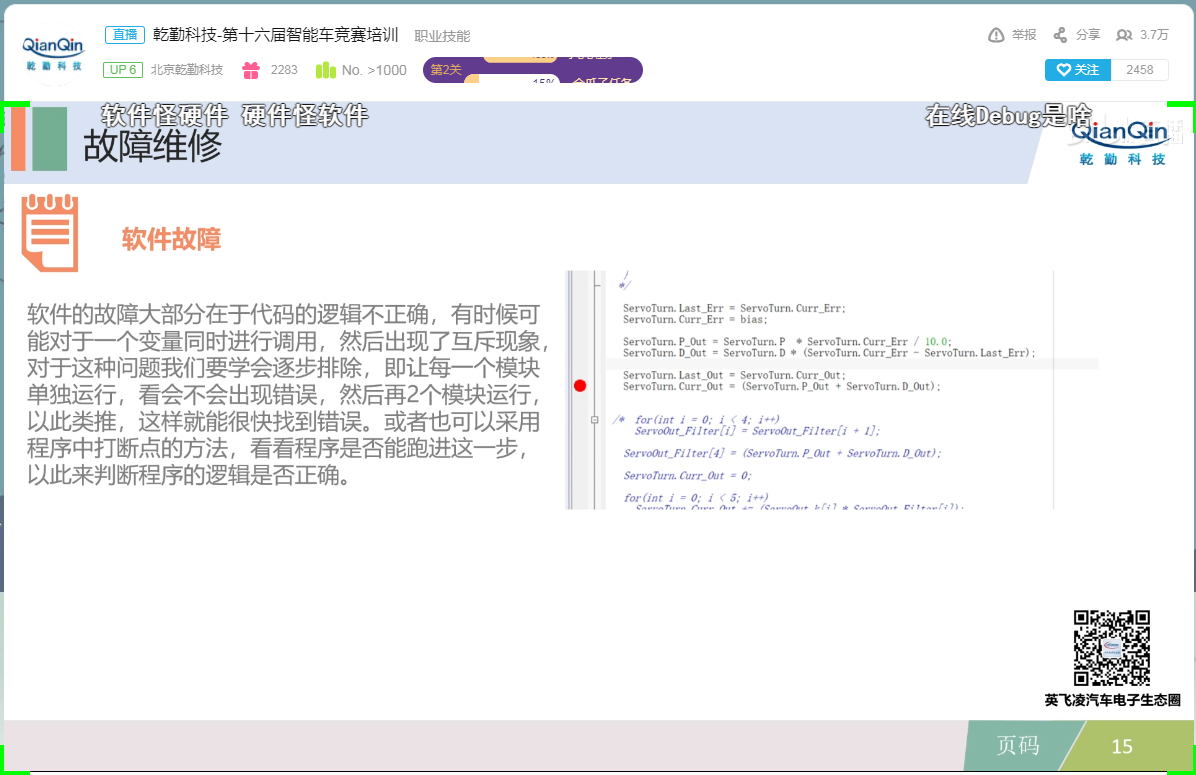This screenshot has height=775, width=1196.
Task: Click the 举报 report label
Action: point(1024,35)
